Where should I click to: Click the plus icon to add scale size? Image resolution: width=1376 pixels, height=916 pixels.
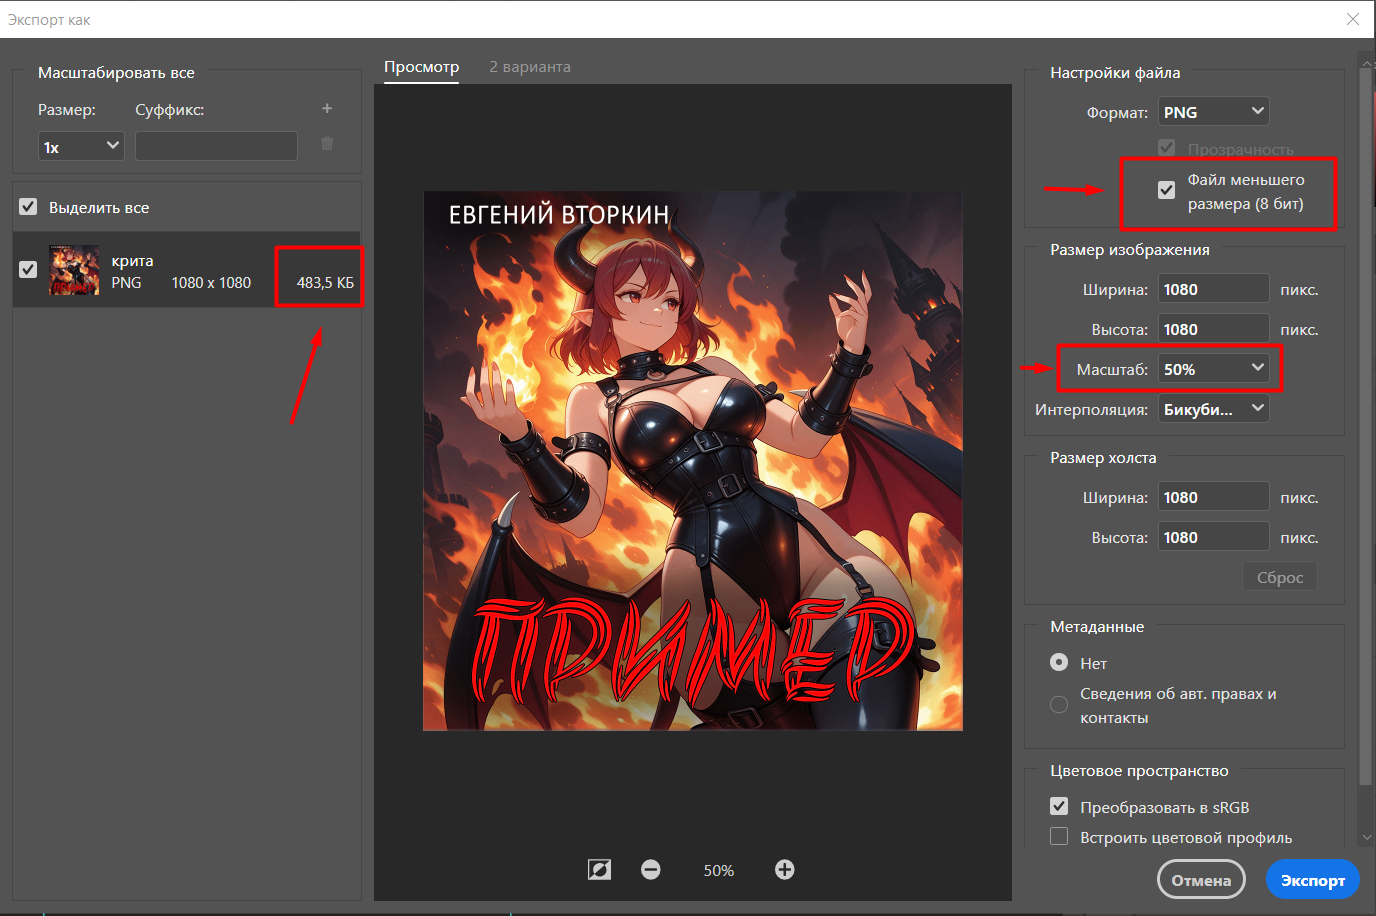(x=327, y=109)
